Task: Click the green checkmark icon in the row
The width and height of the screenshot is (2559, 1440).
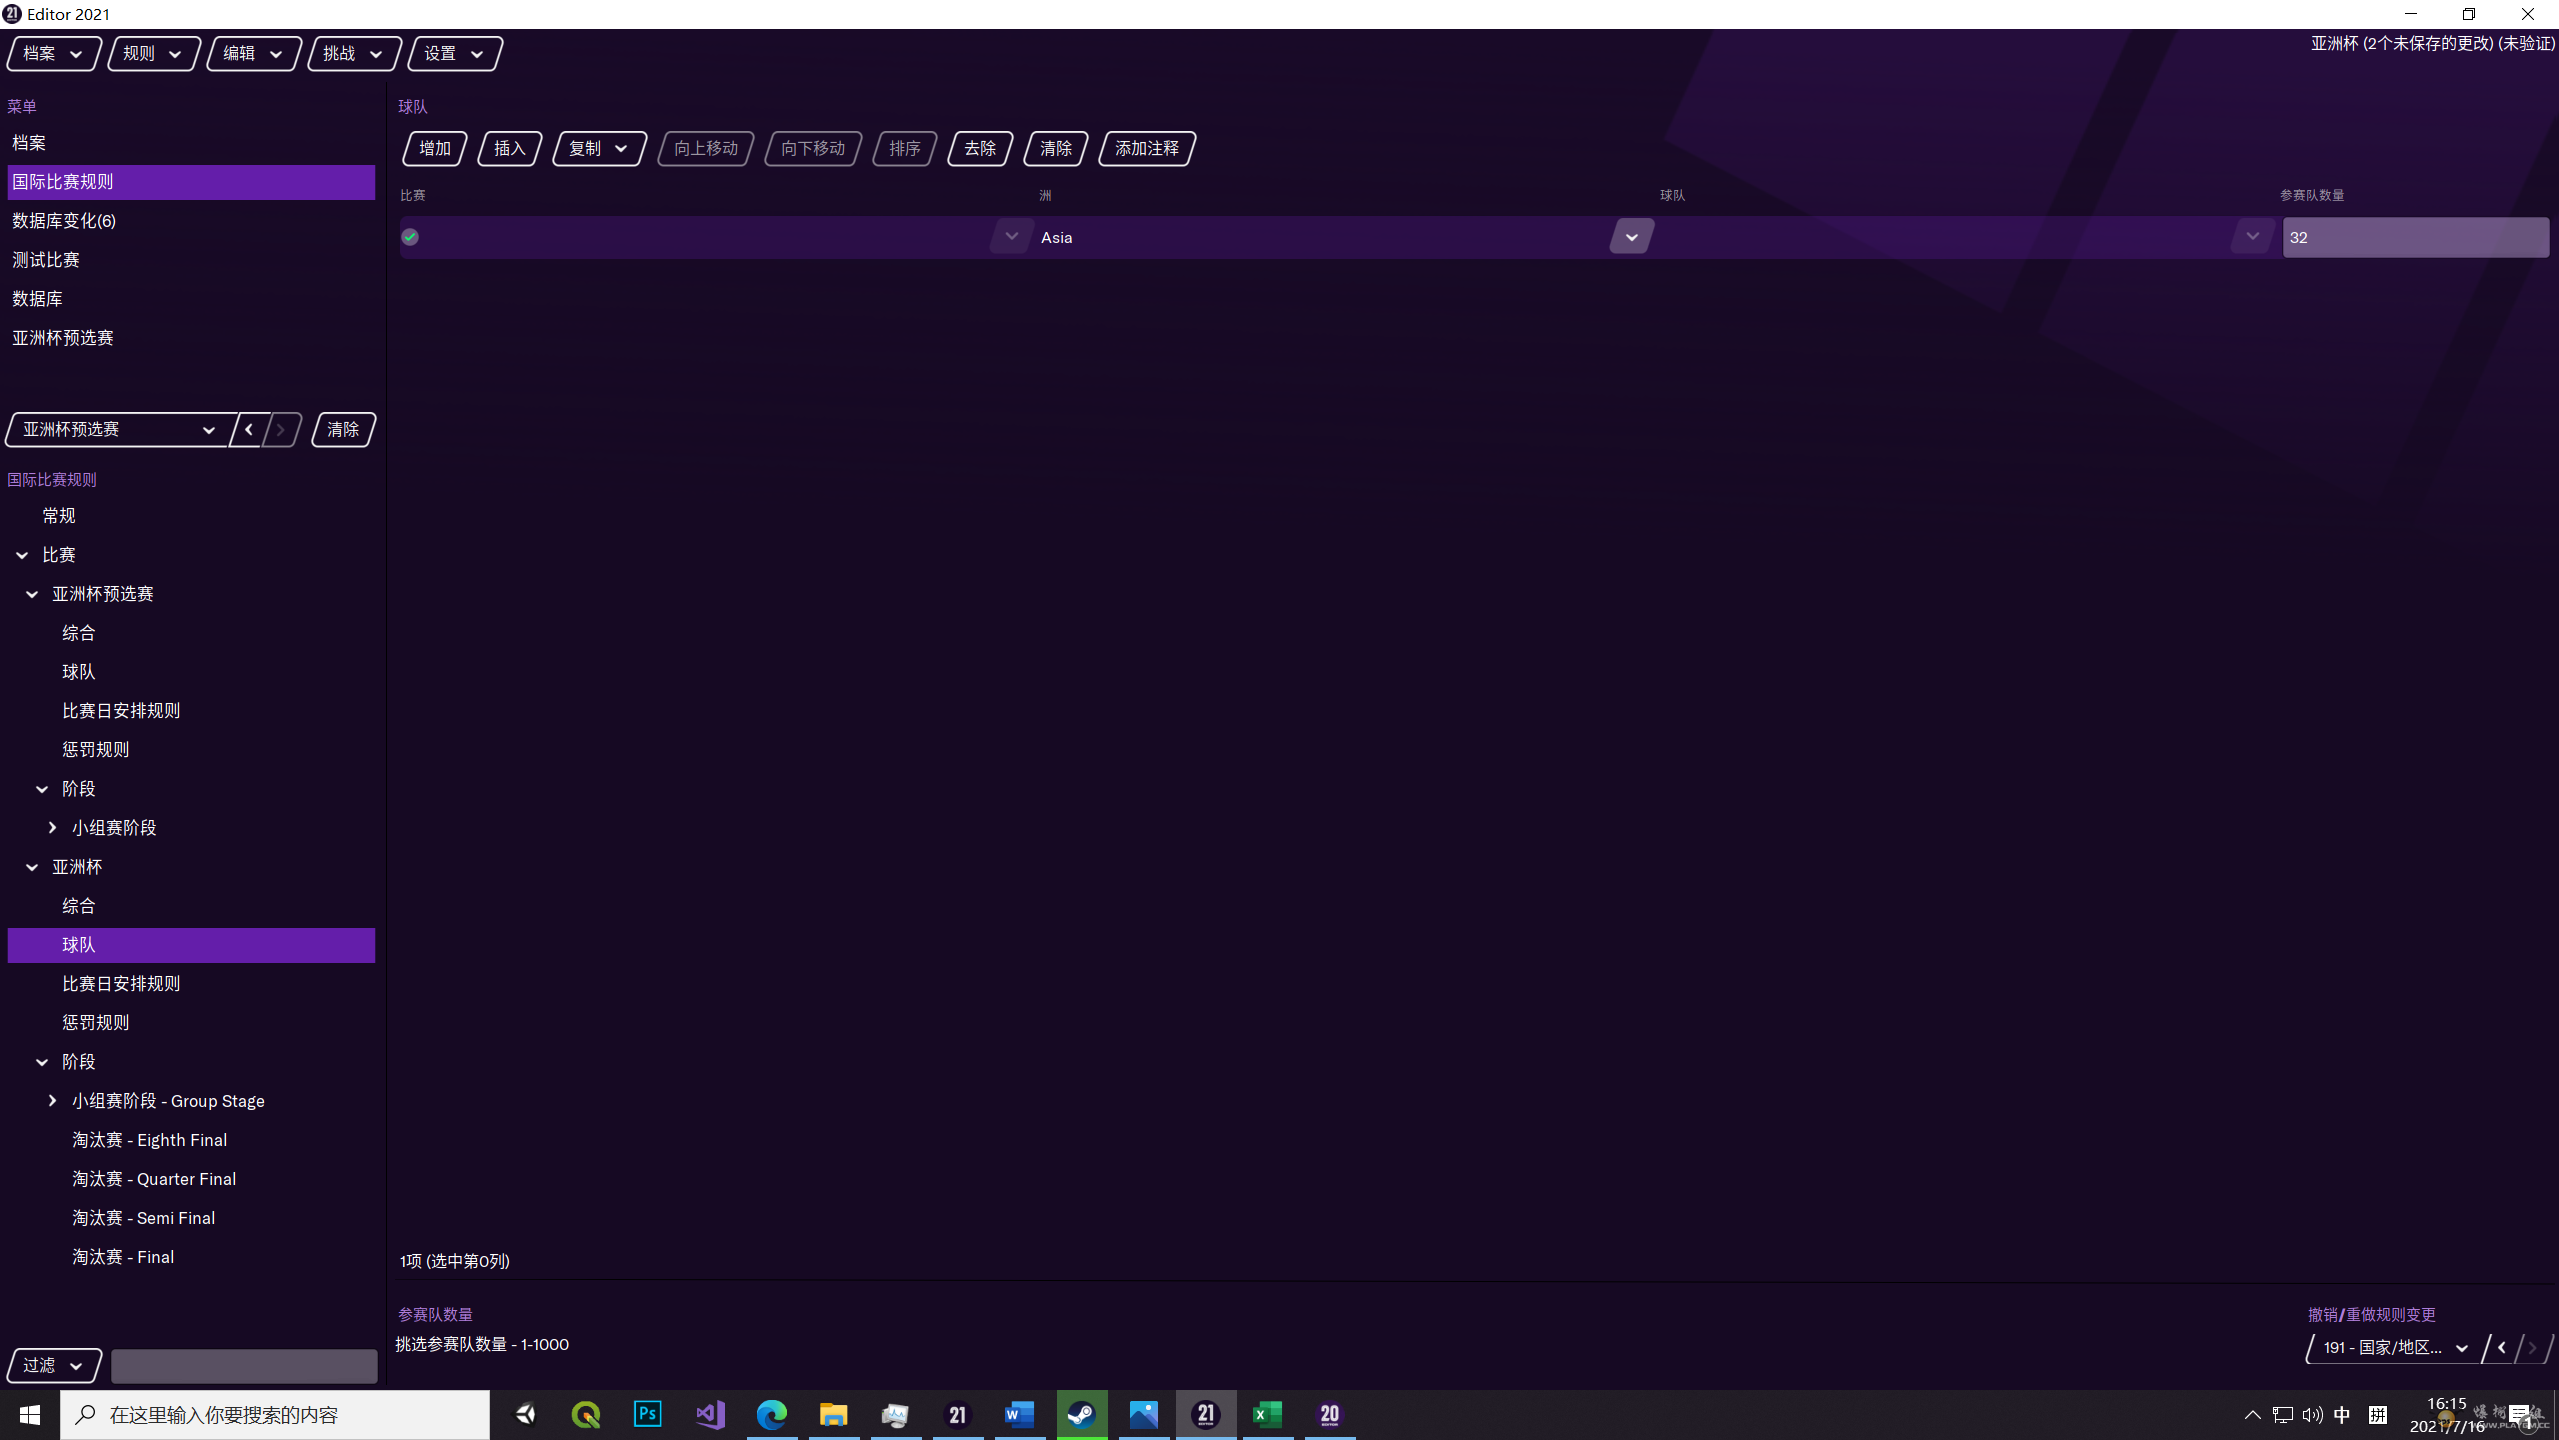Action: (410, 237)
